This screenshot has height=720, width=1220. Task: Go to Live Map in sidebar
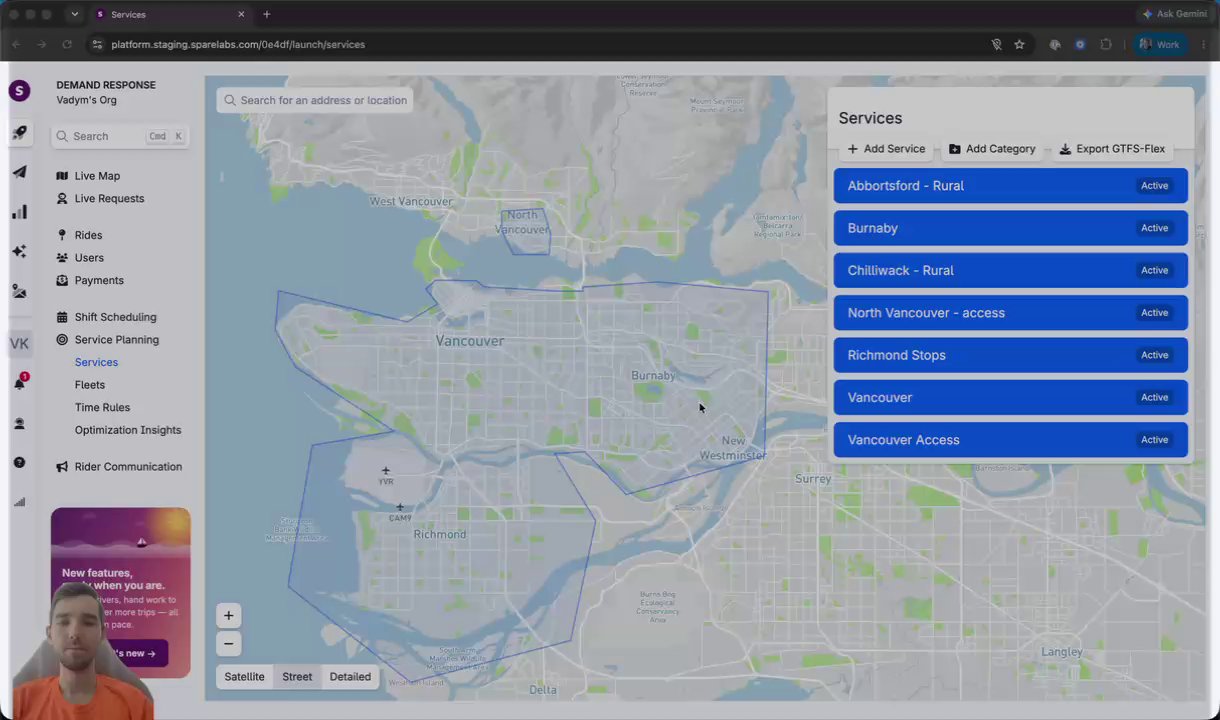pos(97,176)
